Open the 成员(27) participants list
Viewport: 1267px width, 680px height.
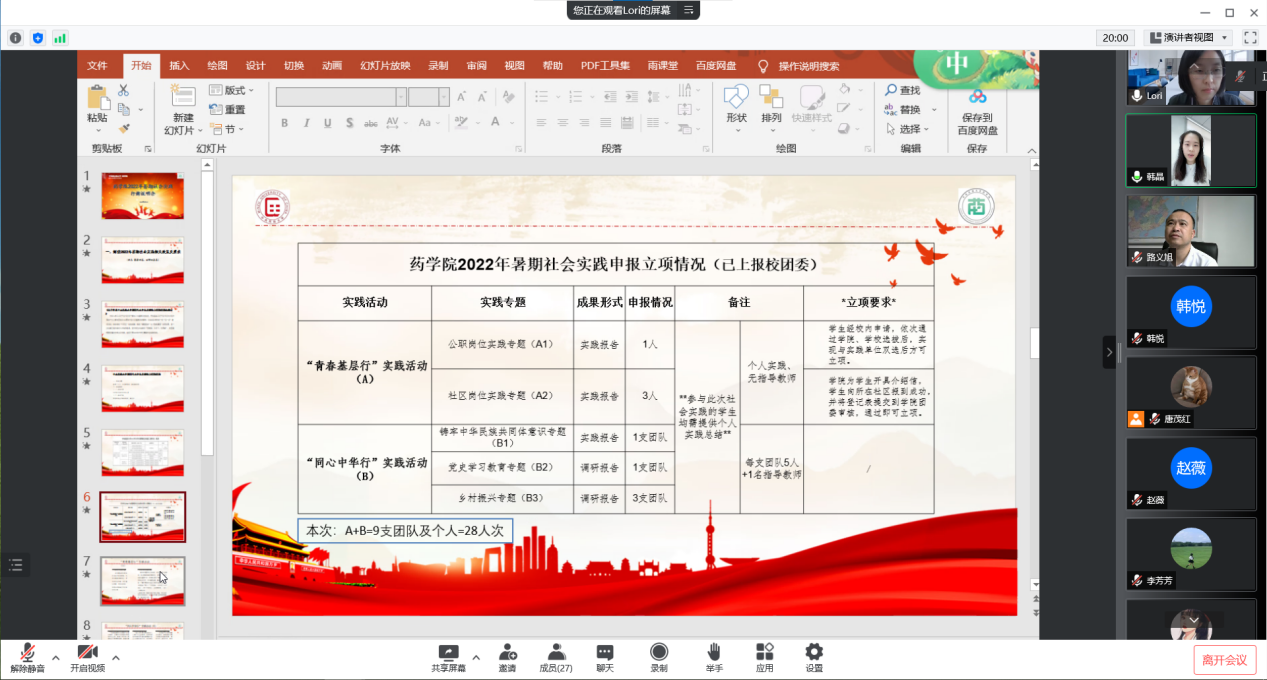[556, 657]
